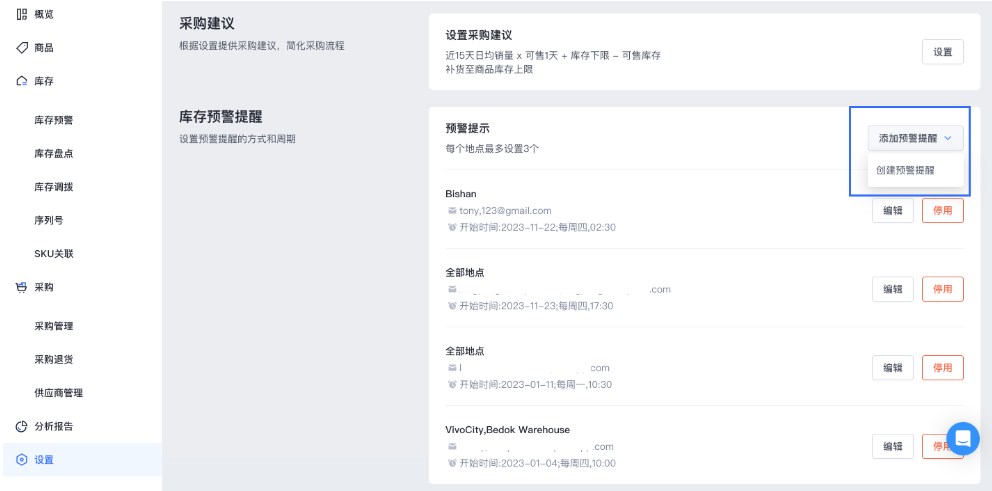Click 编辑 for the 2023-01-11 全部地点 alert
Viewport: 992px width, 491px height.
pyautogui.click(x=893, y=368)
